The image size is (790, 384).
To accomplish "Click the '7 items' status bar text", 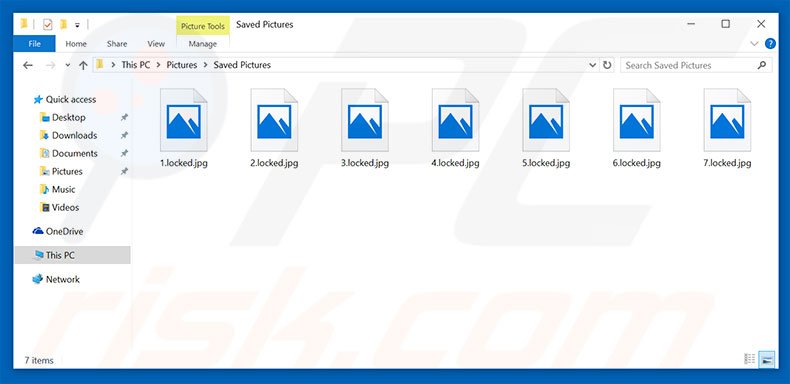I will 39,360.
